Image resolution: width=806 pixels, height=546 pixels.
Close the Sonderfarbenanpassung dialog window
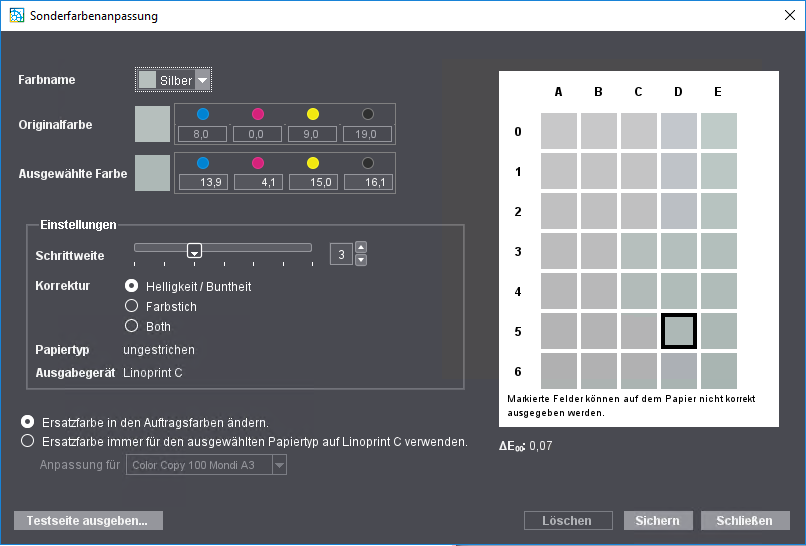pyautogui.click(x=790, y=15)
